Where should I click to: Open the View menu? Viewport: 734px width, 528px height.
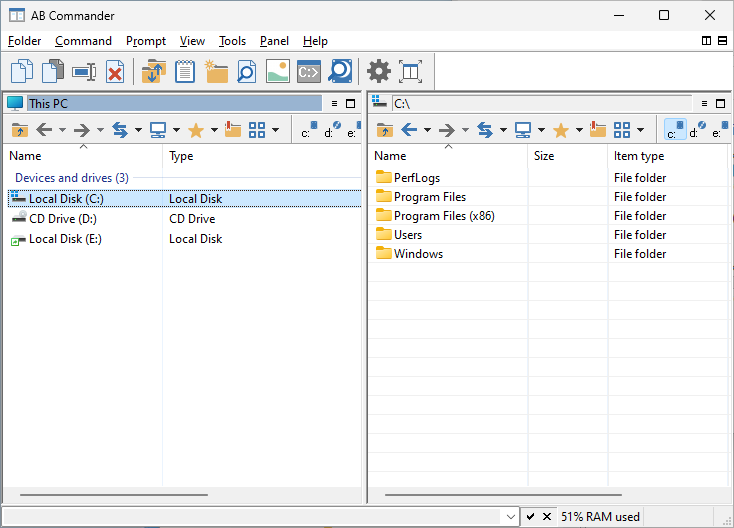click(x=192, y=41)
